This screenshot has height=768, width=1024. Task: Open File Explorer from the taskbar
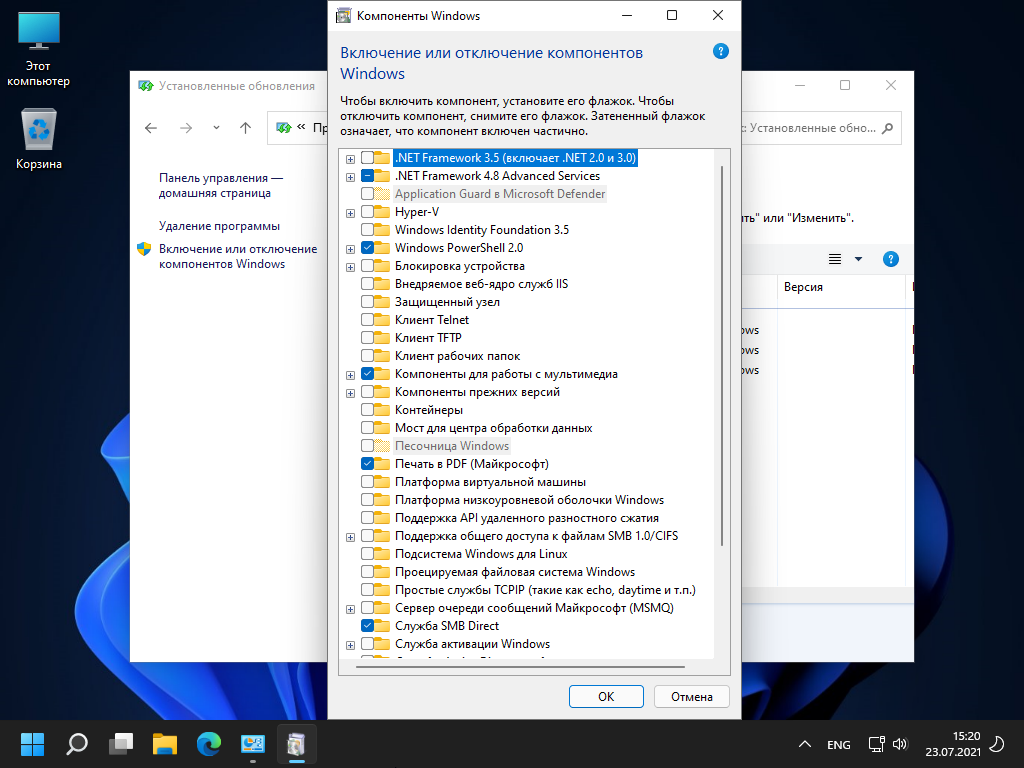(164, 744)
